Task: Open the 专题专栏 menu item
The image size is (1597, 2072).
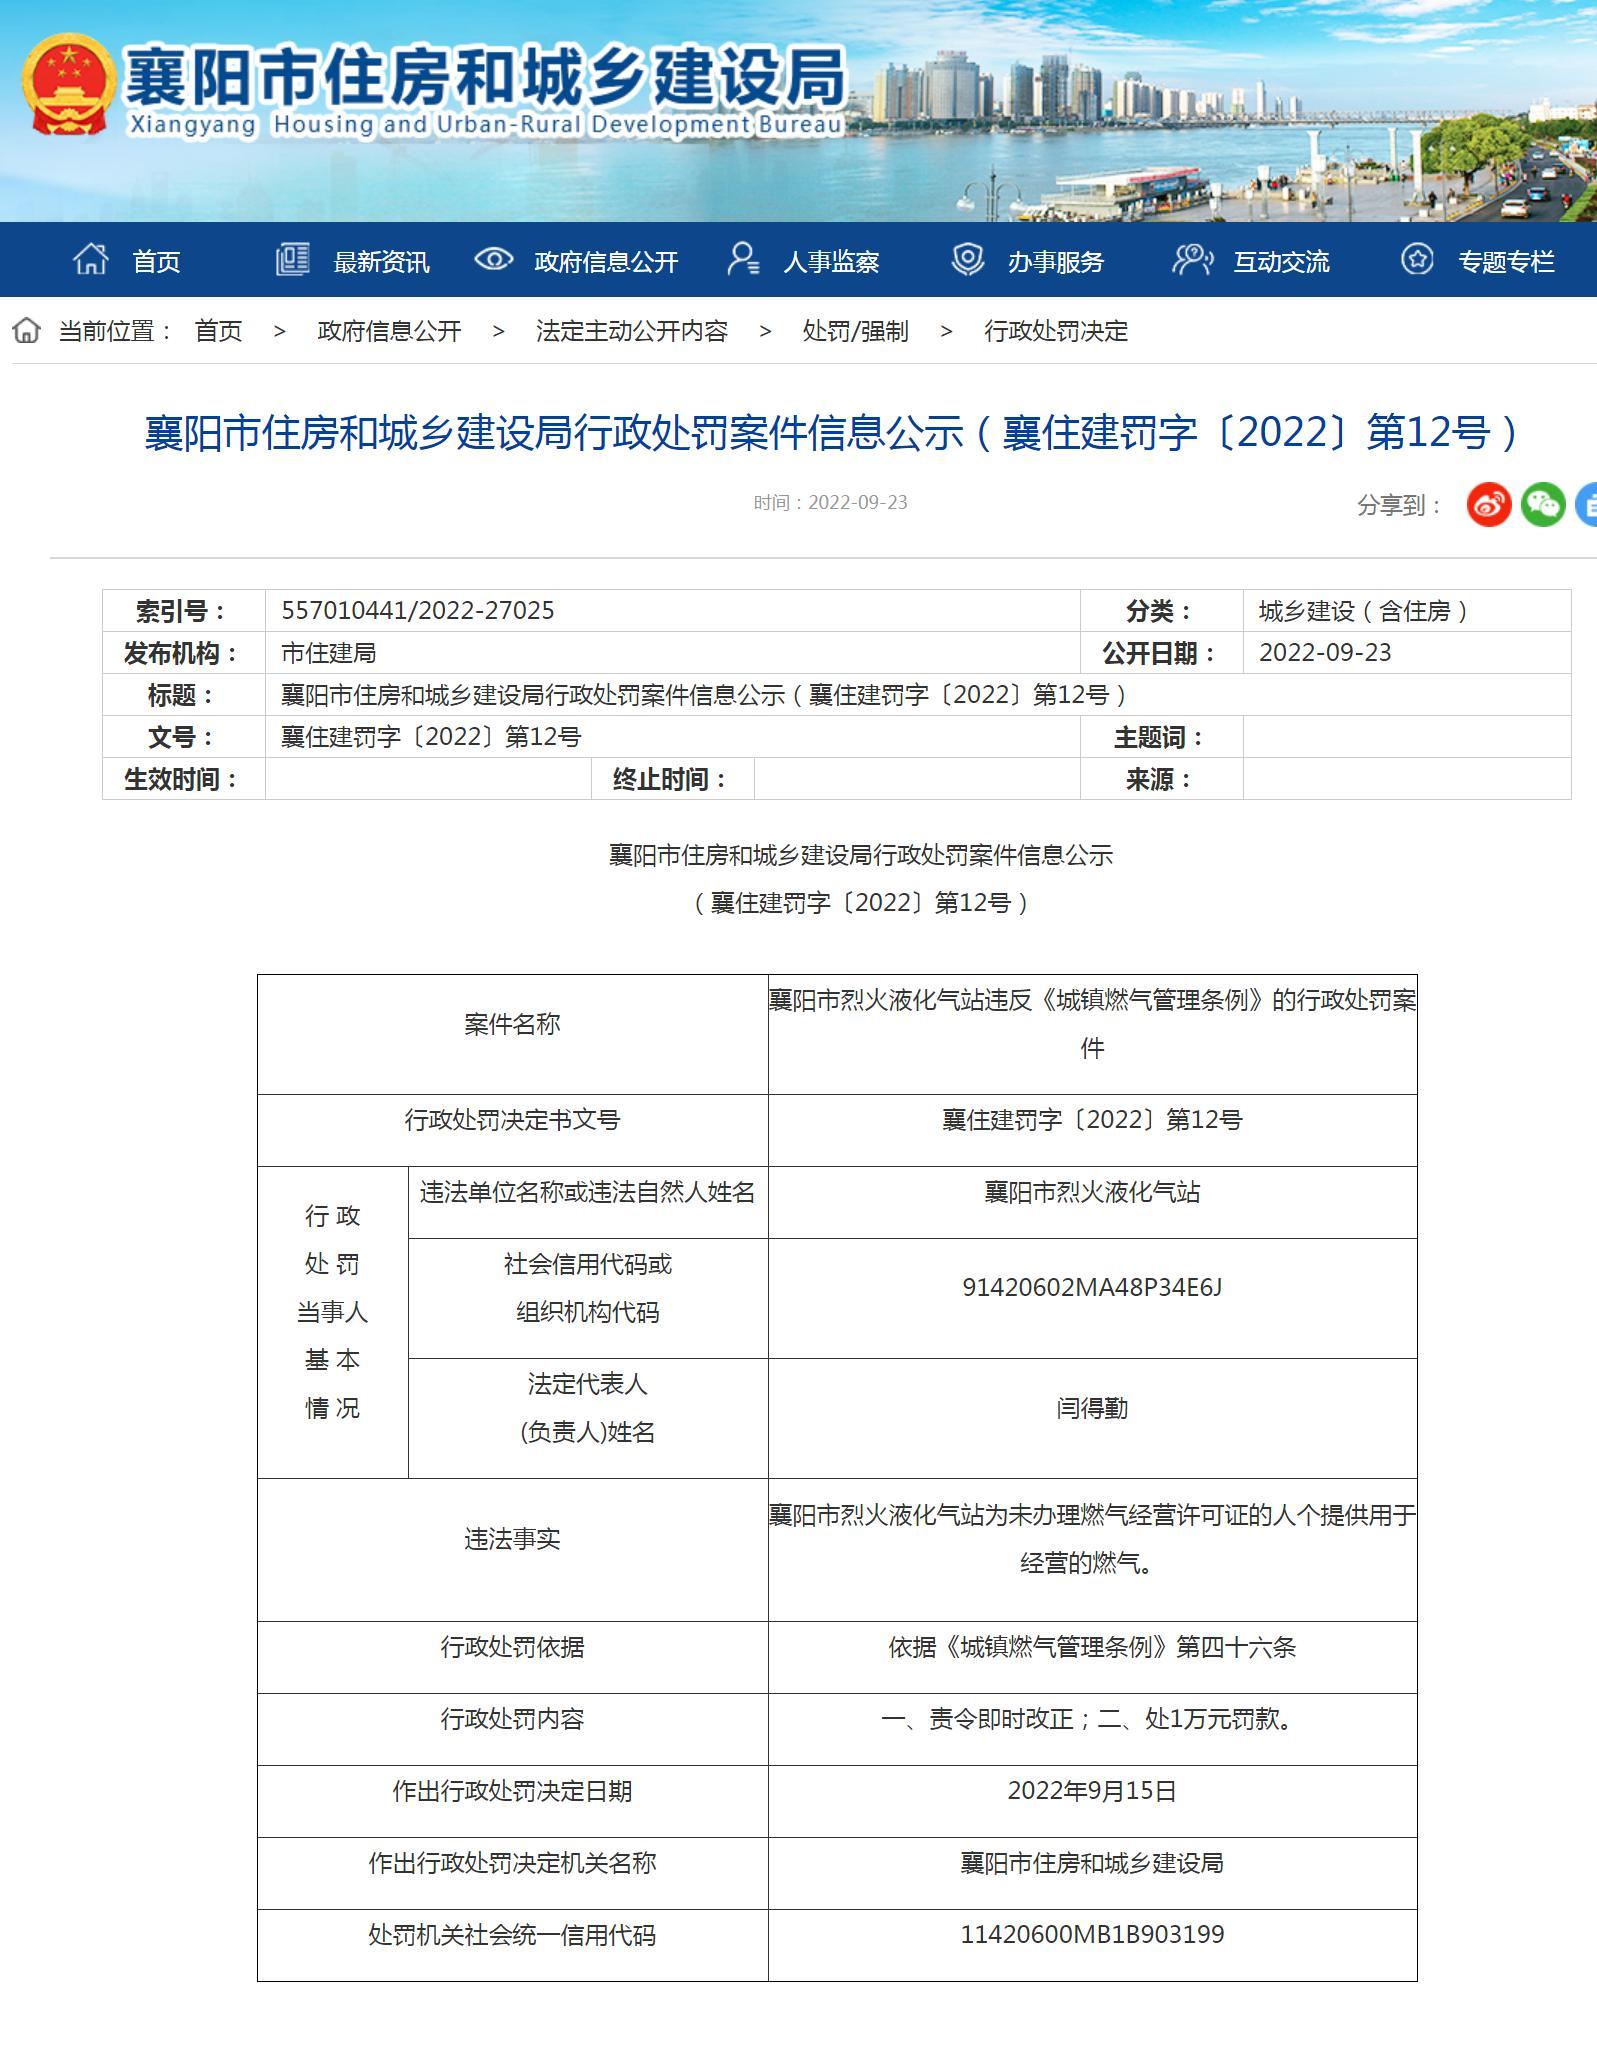Action: point(1506,262)
